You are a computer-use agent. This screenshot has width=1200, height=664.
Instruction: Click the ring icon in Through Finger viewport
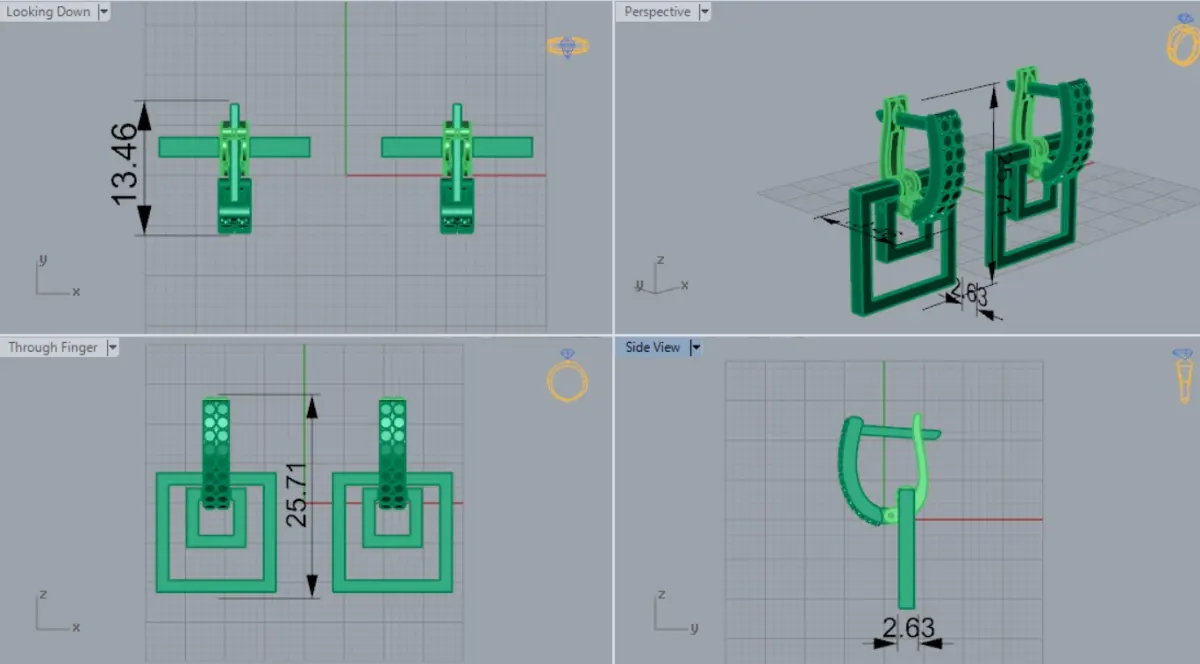point(567,375)
